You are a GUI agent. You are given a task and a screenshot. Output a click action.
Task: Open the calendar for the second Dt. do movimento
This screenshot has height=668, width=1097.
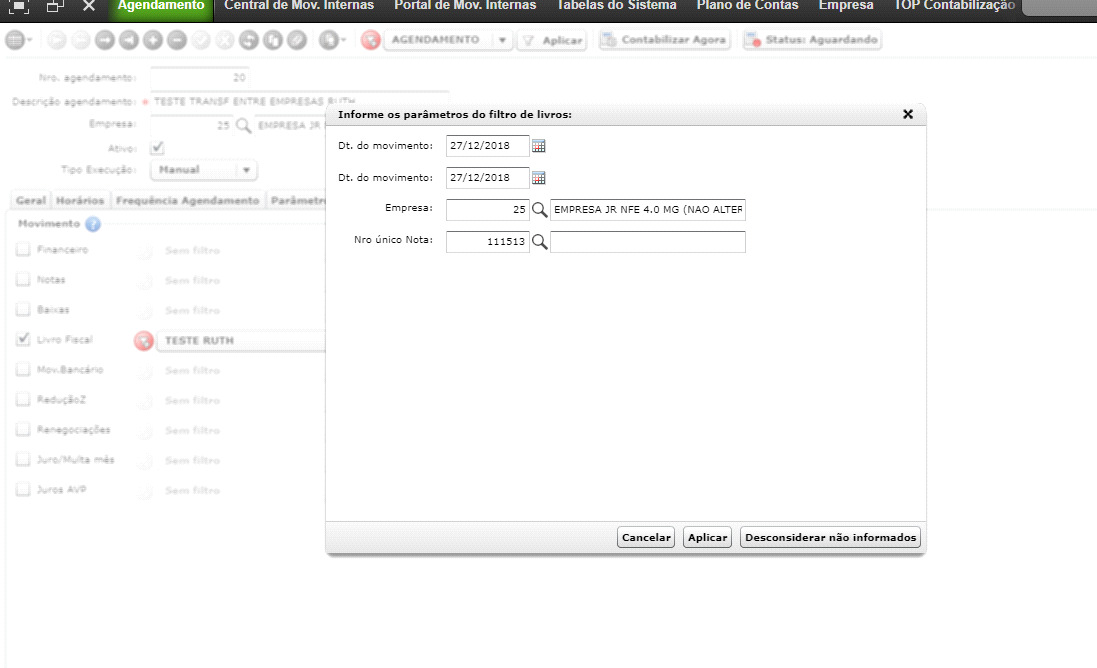point(538,178)
